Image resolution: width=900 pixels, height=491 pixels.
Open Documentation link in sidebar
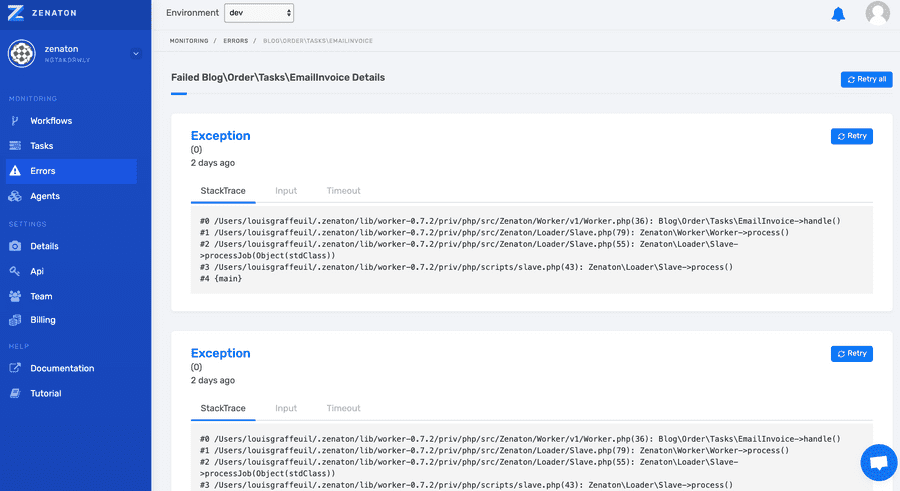[x=62, y=368]
